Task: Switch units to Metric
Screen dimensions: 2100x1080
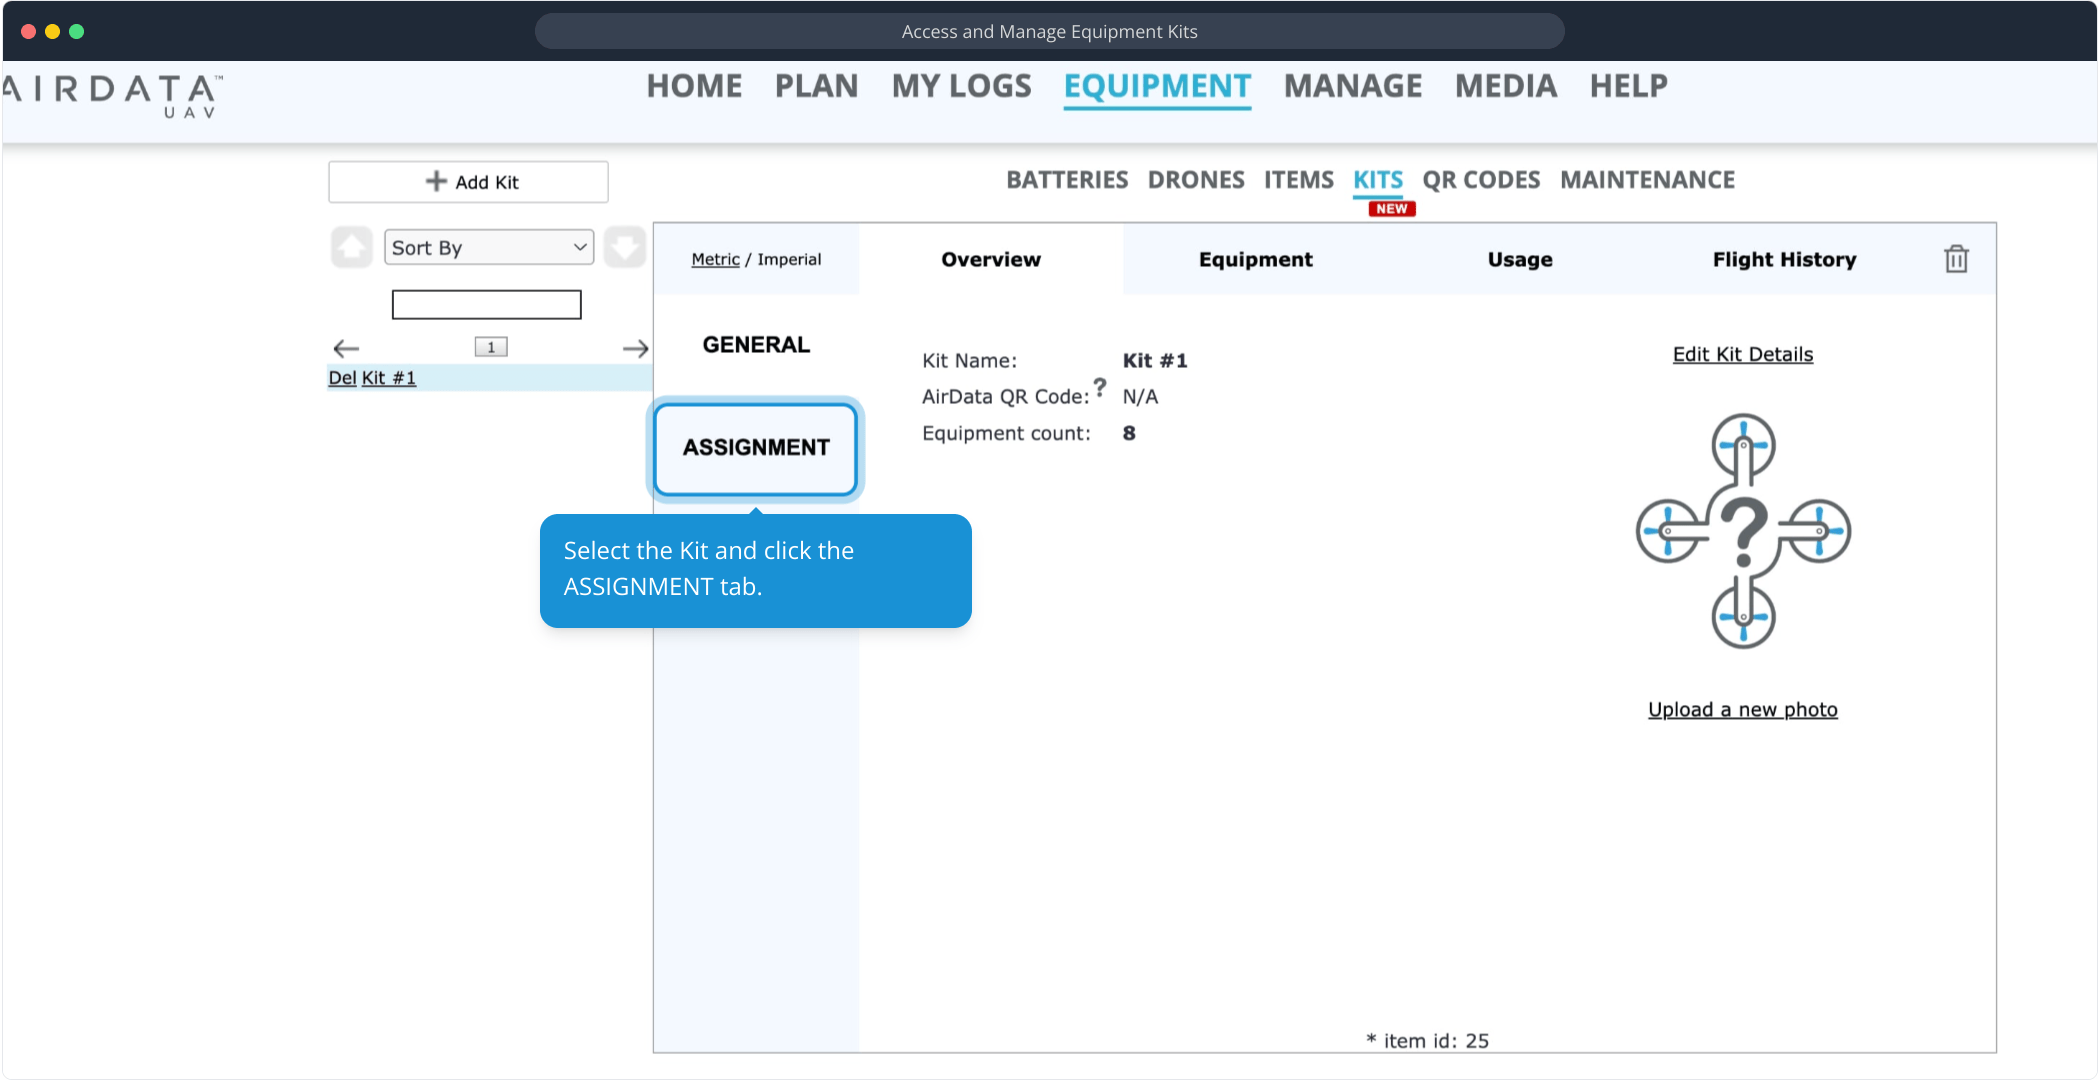Action: coord(715,259)
